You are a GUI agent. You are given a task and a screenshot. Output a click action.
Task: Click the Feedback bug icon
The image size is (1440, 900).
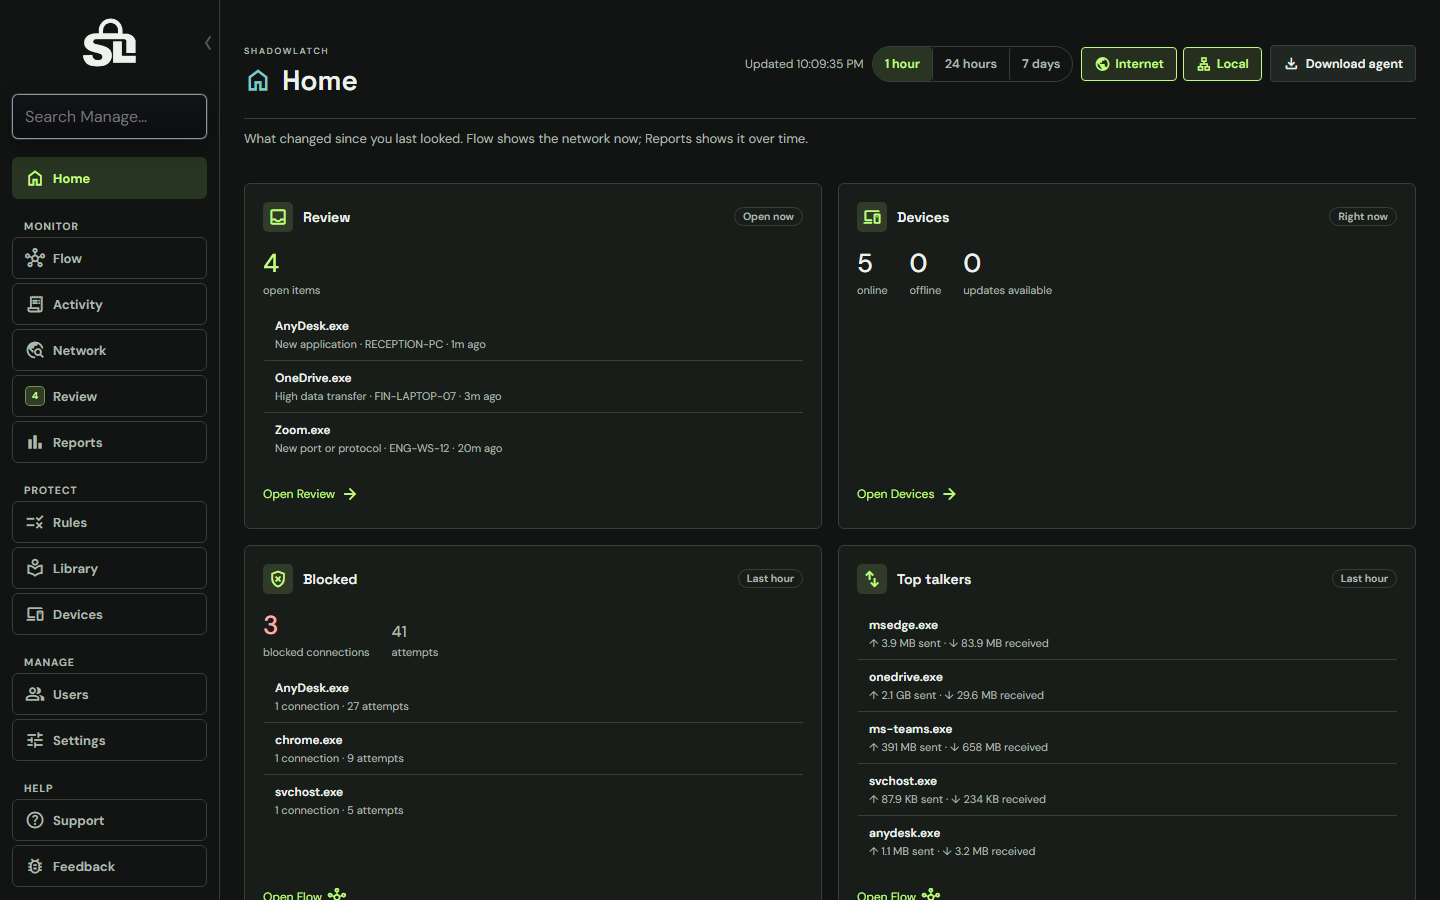[x=35, y=866]
